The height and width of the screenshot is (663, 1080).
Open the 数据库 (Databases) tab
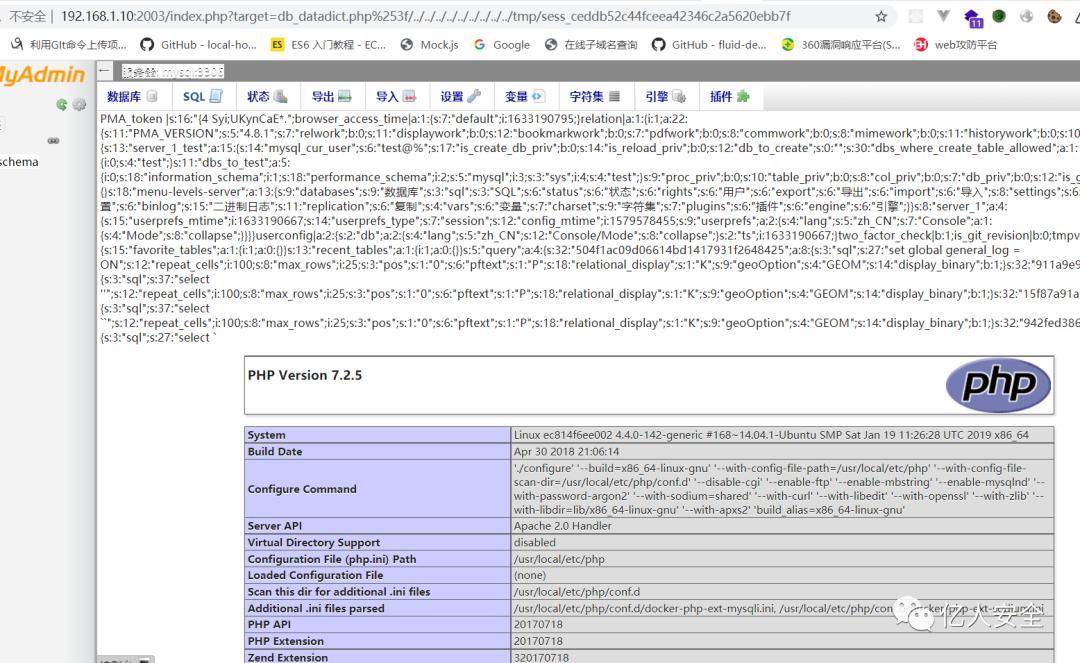tap(132, 97)
